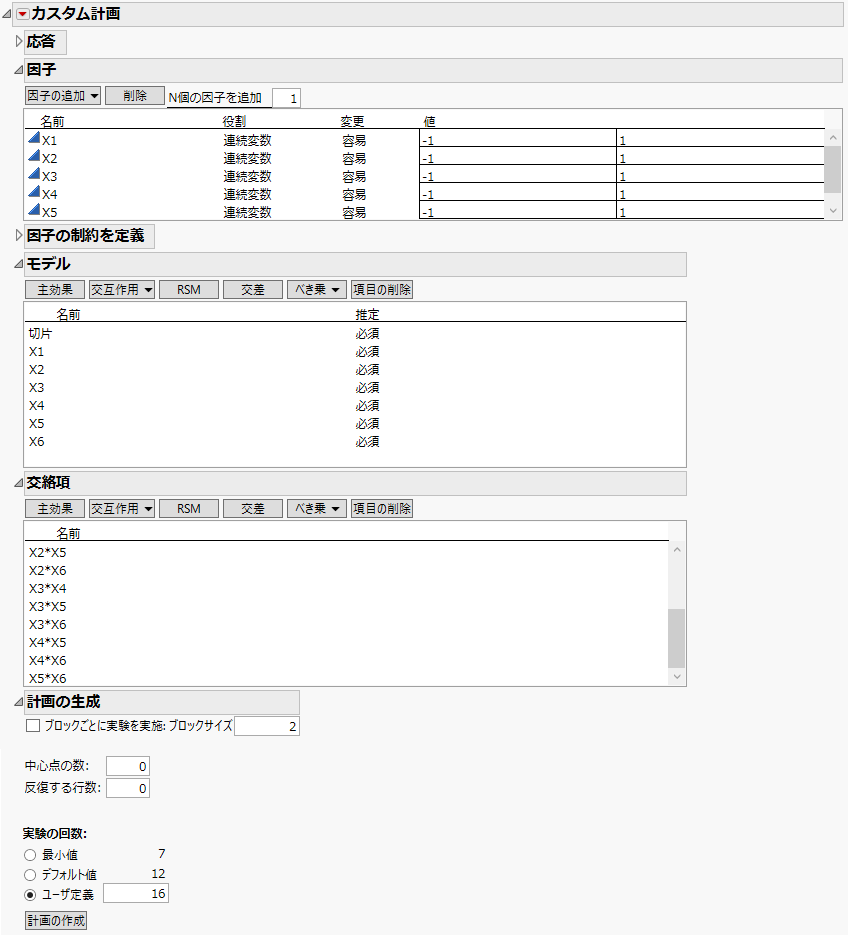This screenshot has width=848, height=935.
Task: Expand the 因子の制約を定義 section
Action: pyautogui.click(x=18, y=236)
